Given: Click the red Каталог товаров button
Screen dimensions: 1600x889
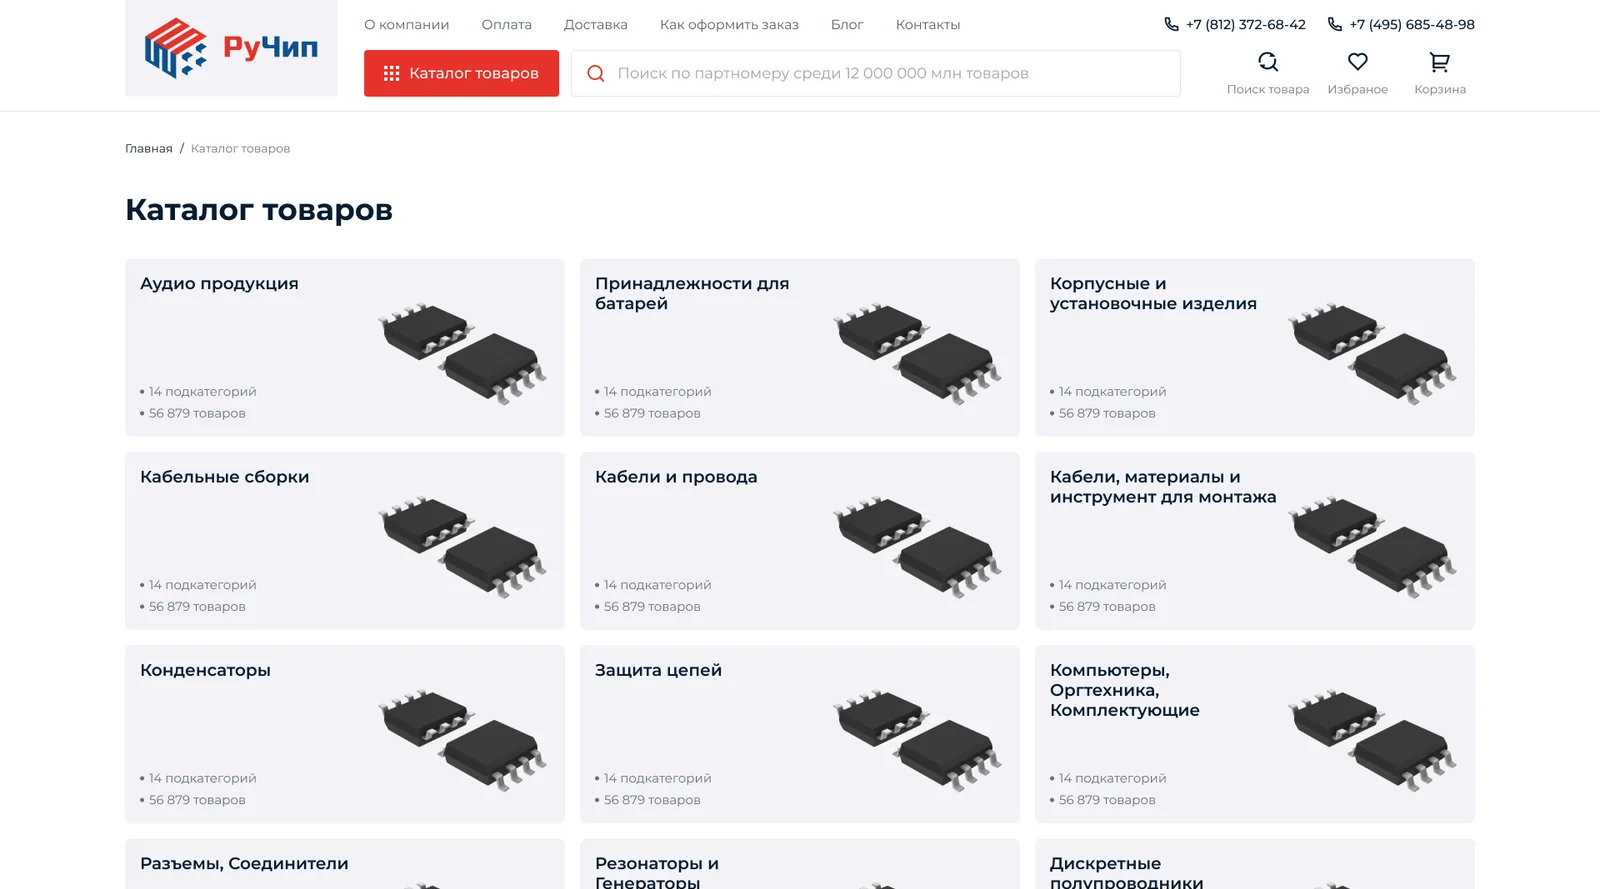Looking at the screenshot, I should pos(461,73).
